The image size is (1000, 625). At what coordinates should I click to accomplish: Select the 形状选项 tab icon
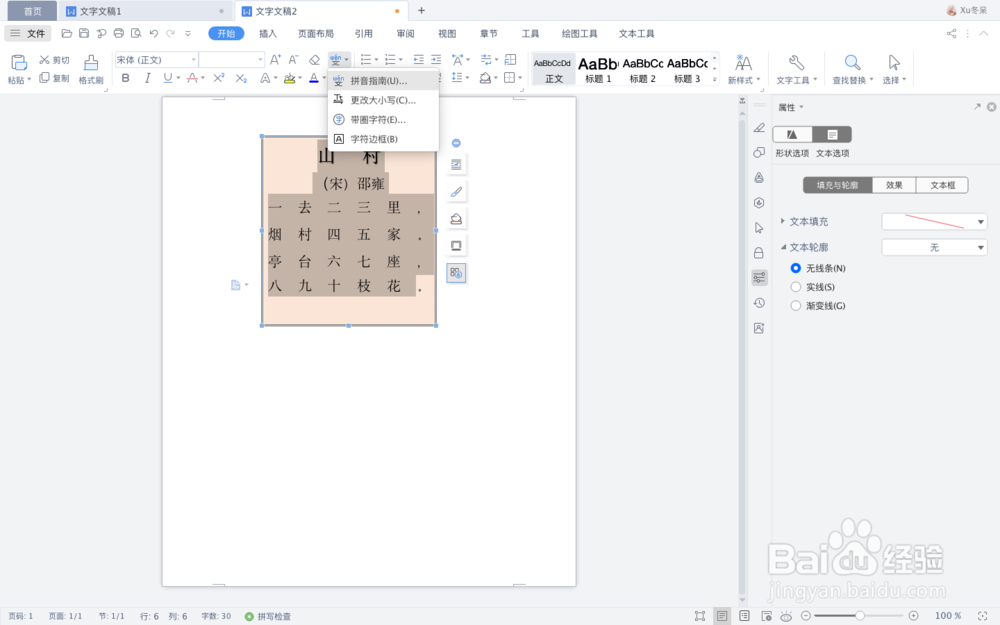[792, 135]
